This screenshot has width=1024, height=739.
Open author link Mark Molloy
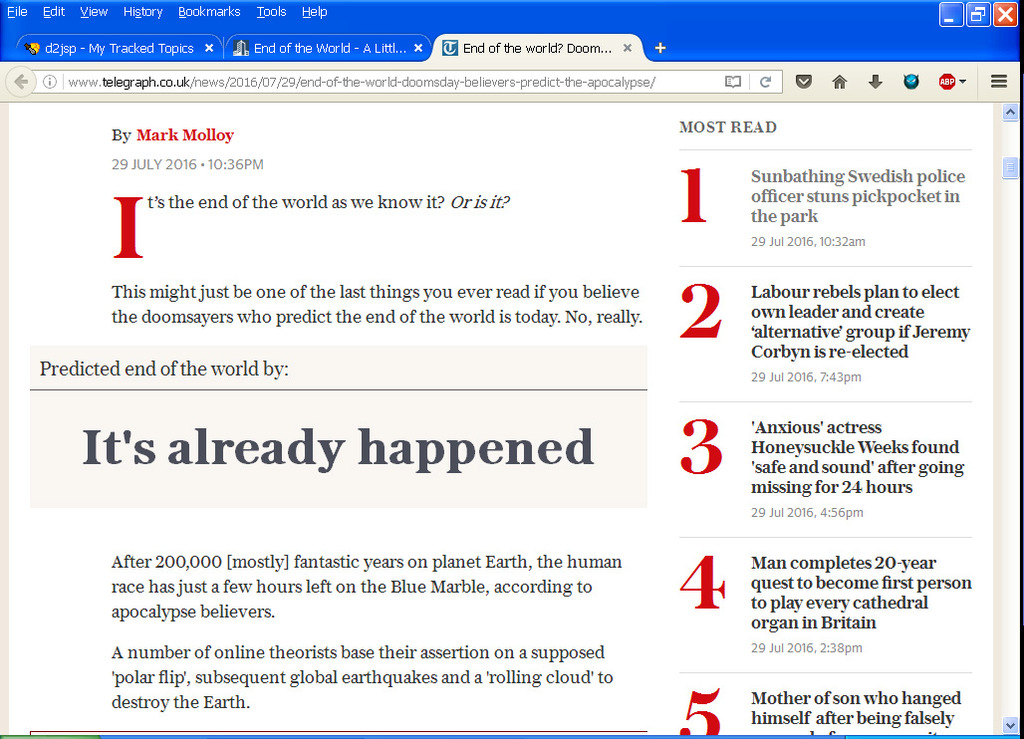coord(185,135)
